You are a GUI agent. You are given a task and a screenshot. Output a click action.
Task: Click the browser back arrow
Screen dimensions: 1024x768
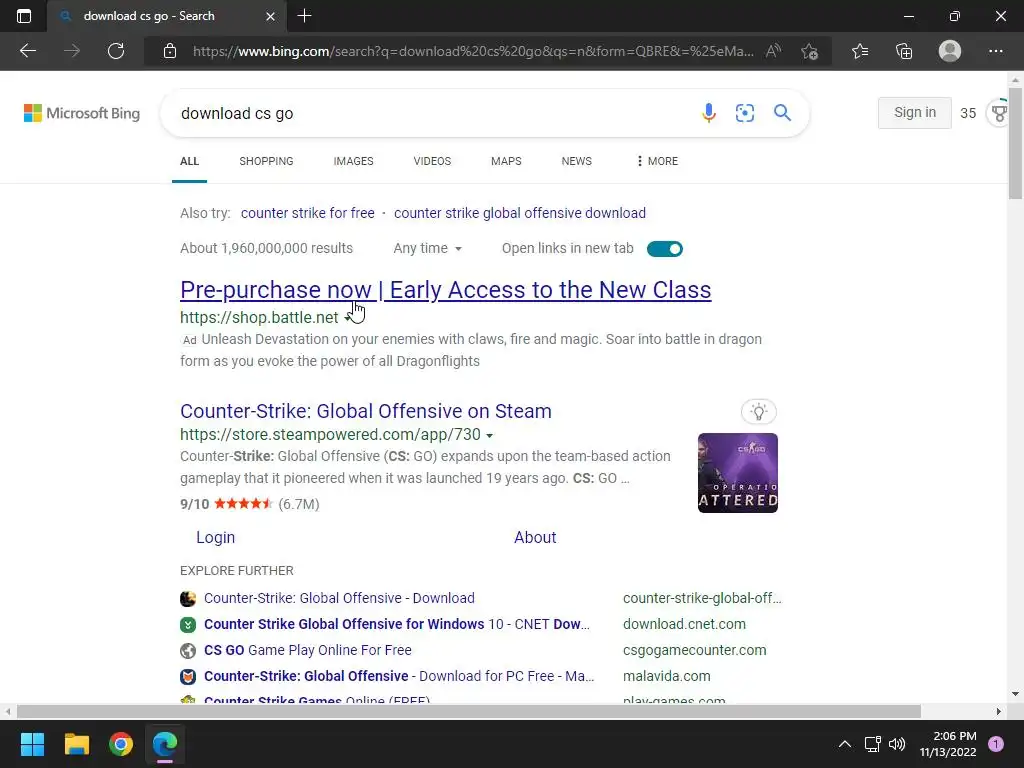click(x=27, y=51)
